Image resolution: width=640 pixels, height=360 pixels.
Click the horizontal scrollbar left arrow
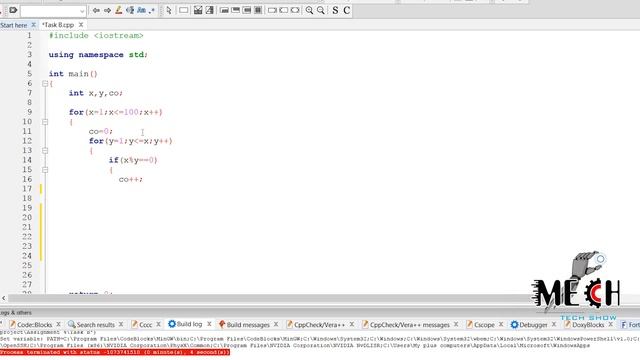(x=4, y=298)
